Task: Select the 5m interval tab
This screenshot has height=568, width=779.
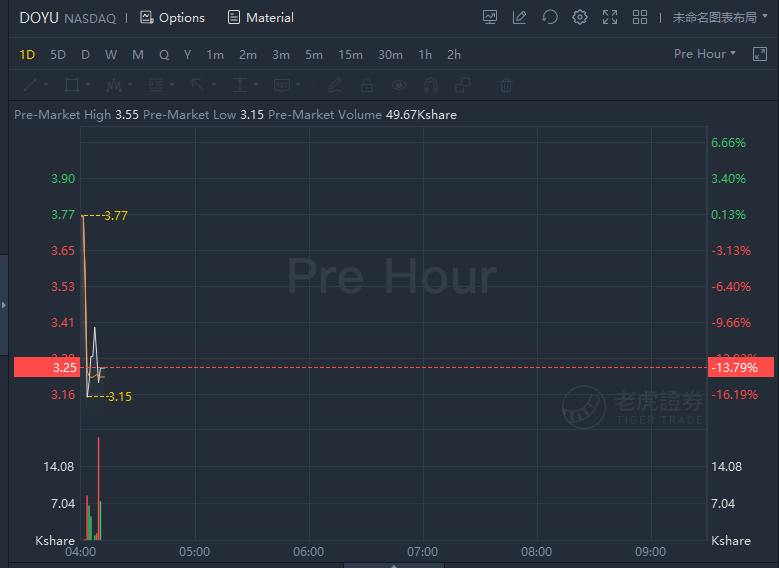Action: [313, 55]
